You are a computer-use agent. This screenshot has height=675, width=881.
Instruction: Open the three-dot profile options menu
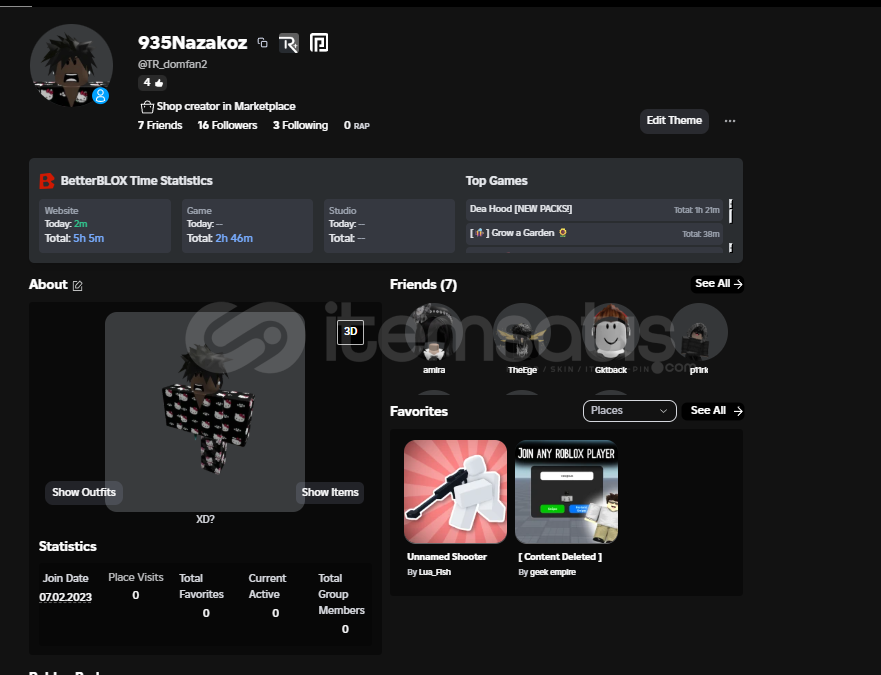tap(730, 121)
